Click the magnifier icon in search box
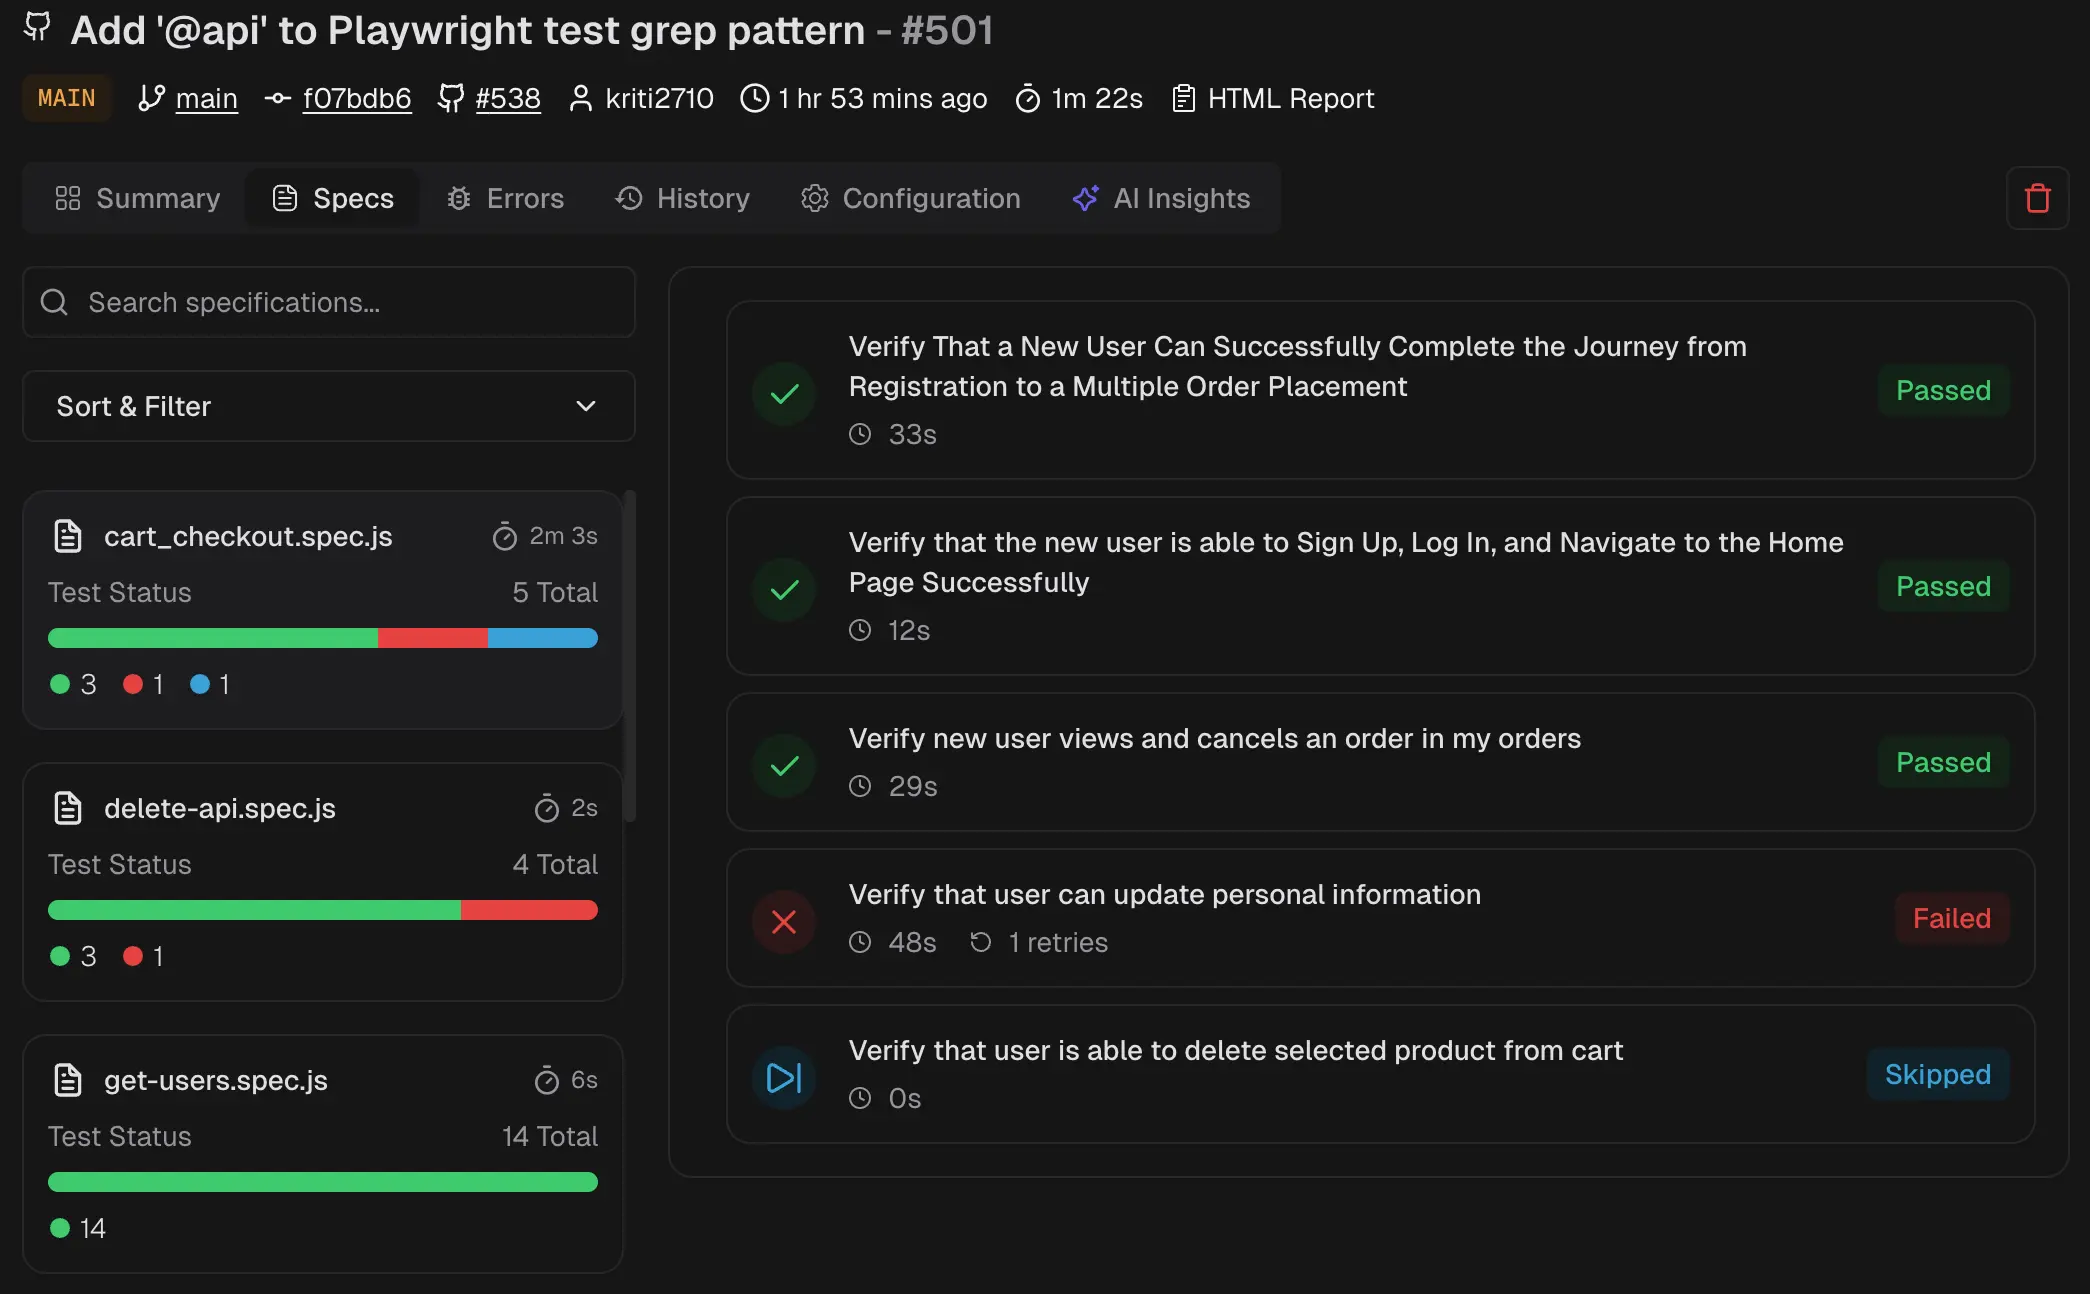Screen dimensions: 2090x1294 click(x=54, y=302)
